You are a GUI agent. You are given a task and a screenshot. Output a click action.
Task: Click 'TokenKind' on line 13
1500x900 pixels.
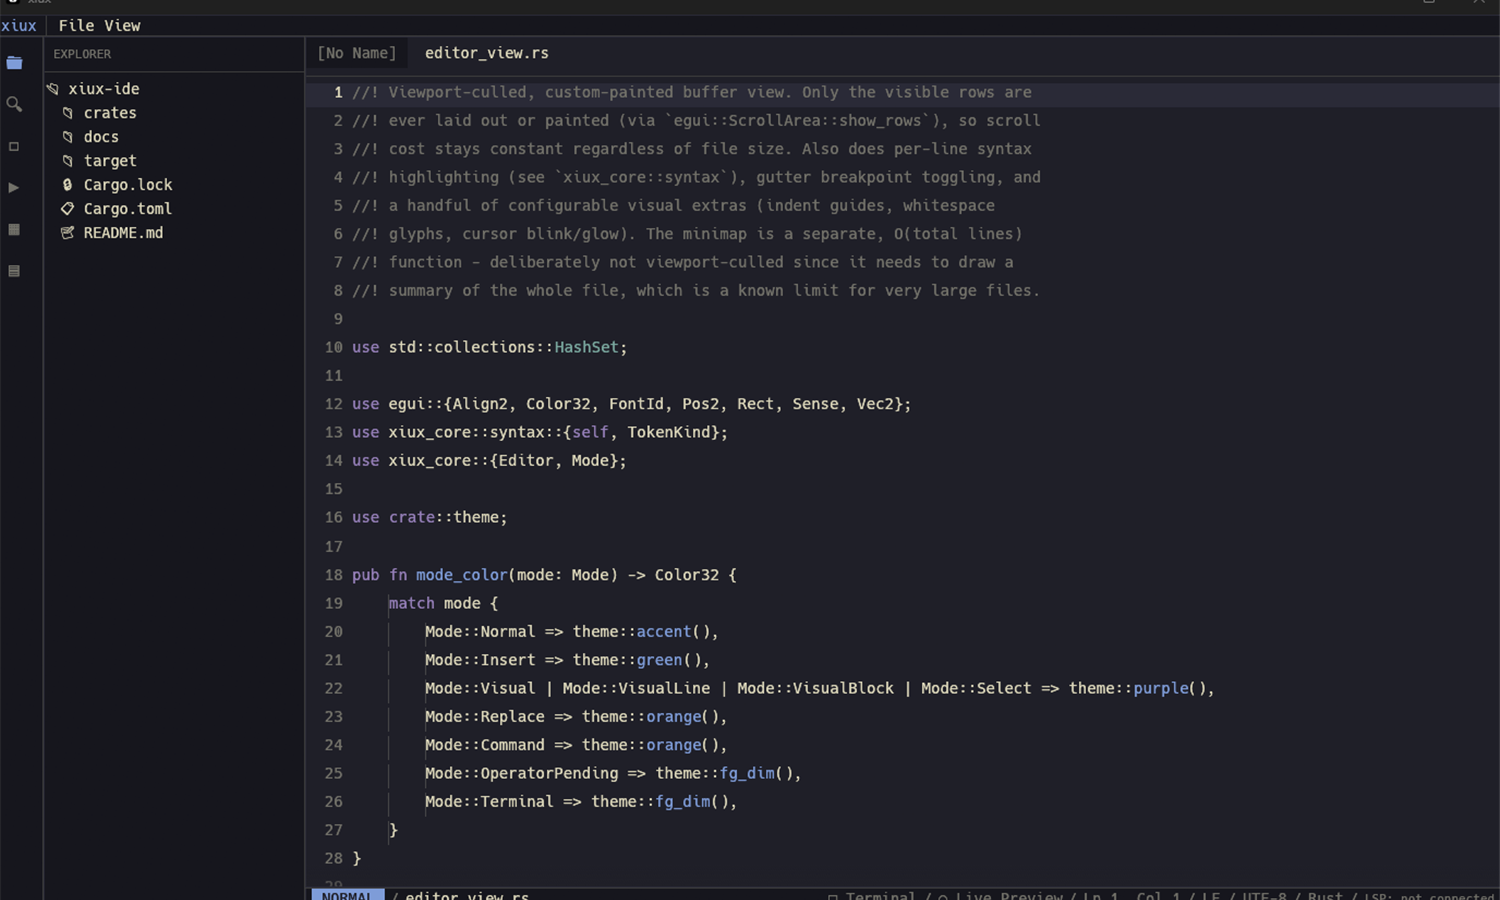click(x=668, y=432)
